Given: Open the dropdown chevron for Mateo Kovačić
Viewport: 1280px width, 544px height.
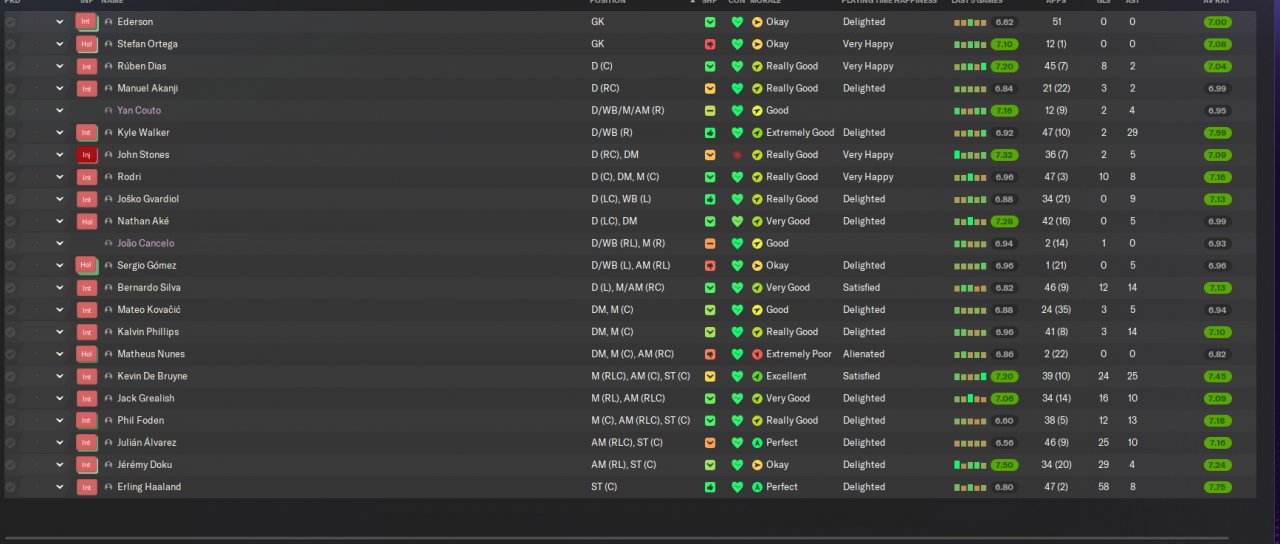Looking at the screenshot, I should point(59,310).
